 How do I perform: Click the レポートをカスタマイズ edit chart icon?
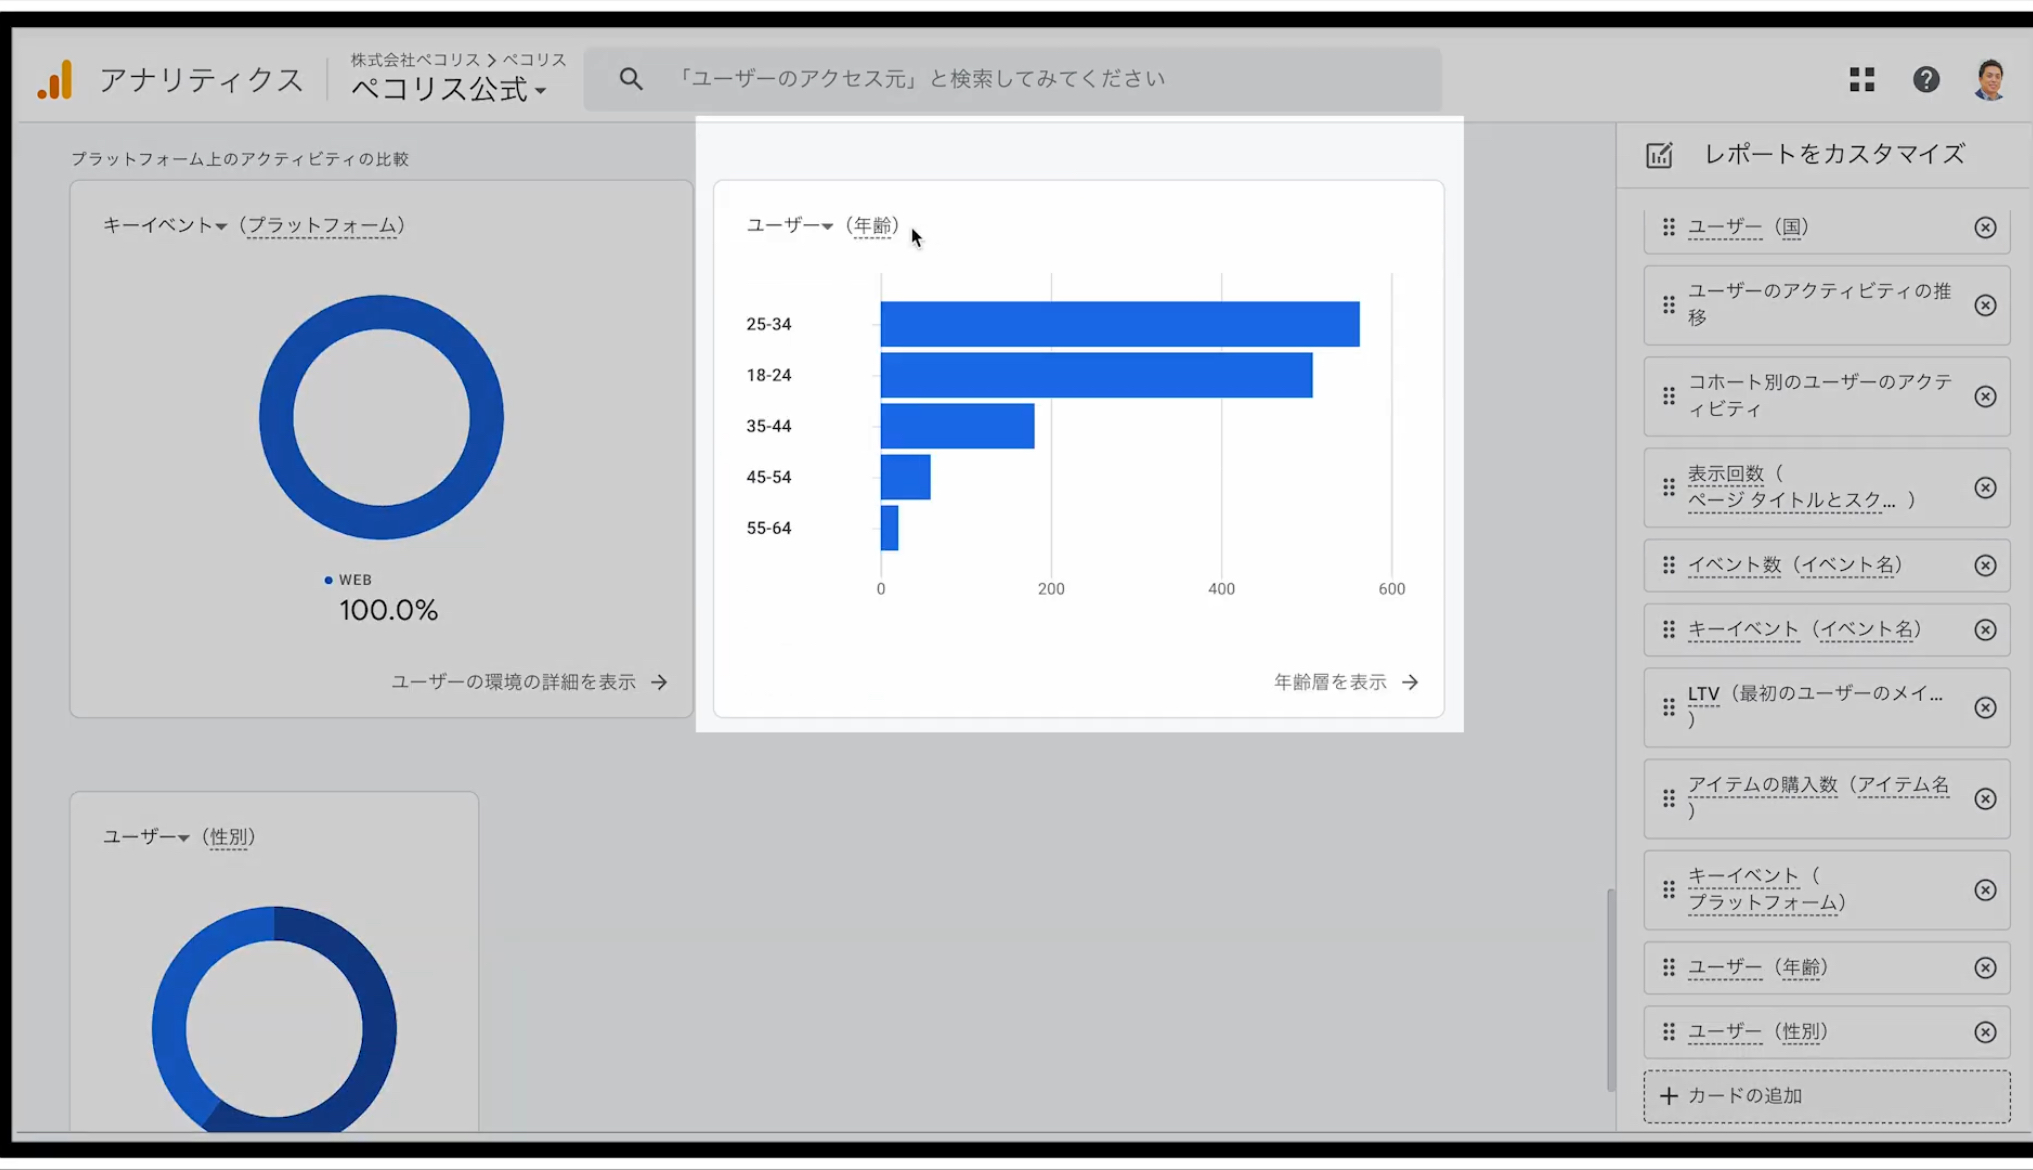(1659, 155)
